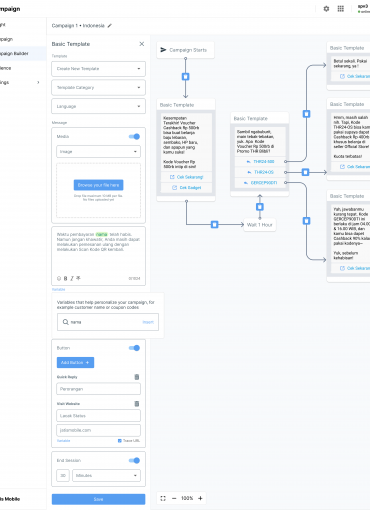Click Insert link in variable search
370x510 pixels.
coord(148,322)
